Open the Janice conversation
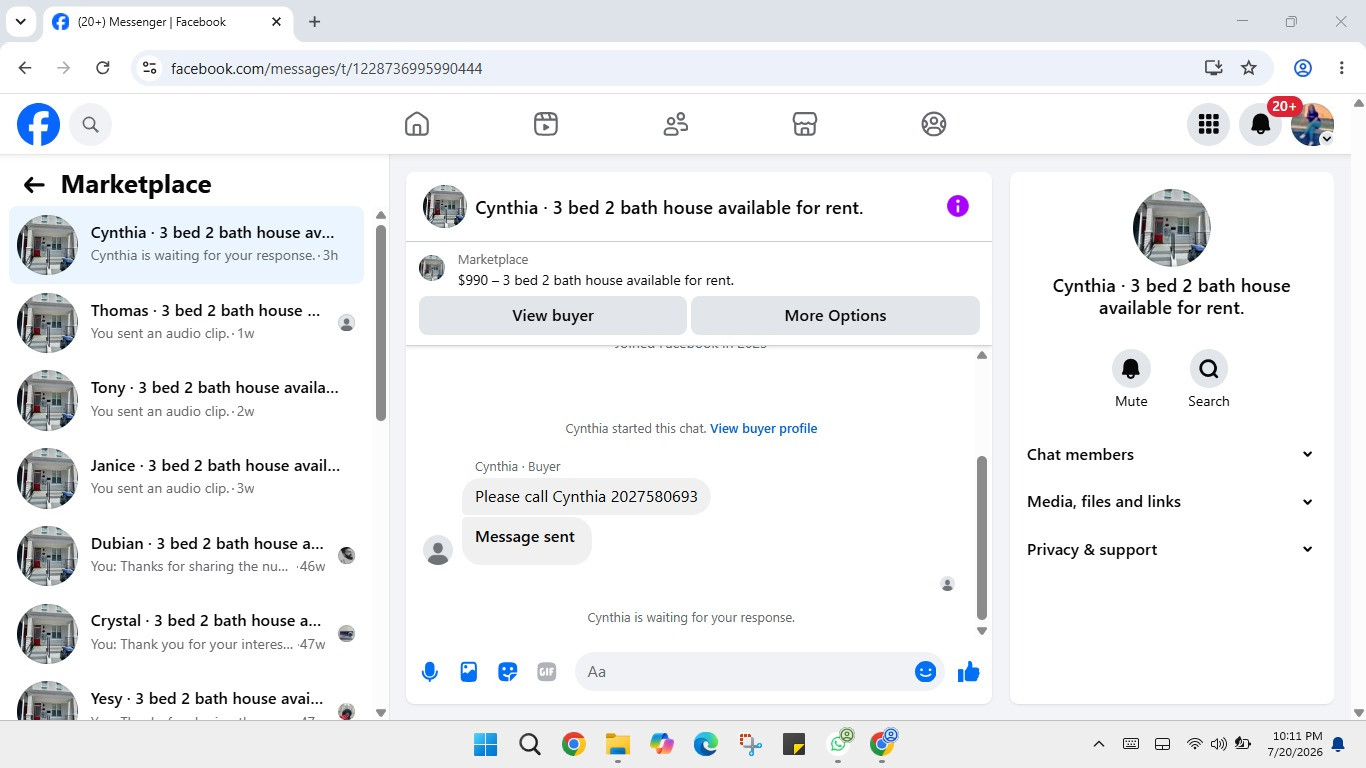 (187, 478)
